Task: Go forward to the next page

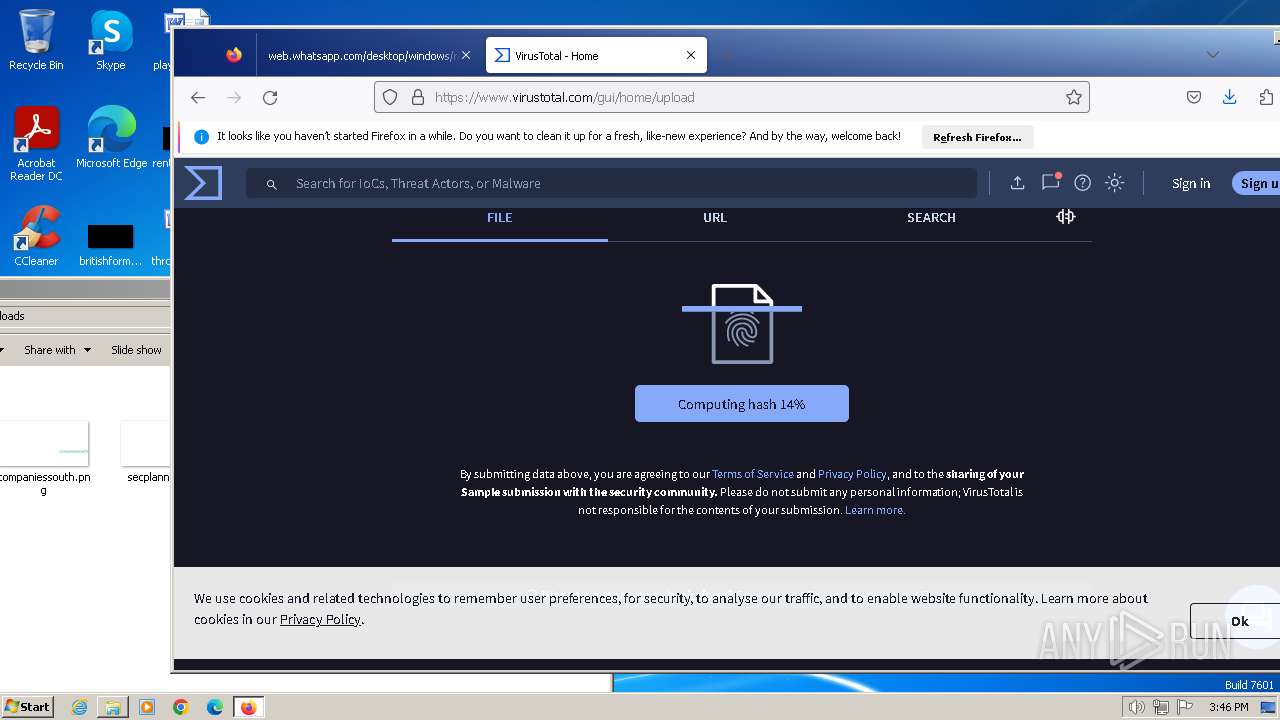Action: (234, 97)
